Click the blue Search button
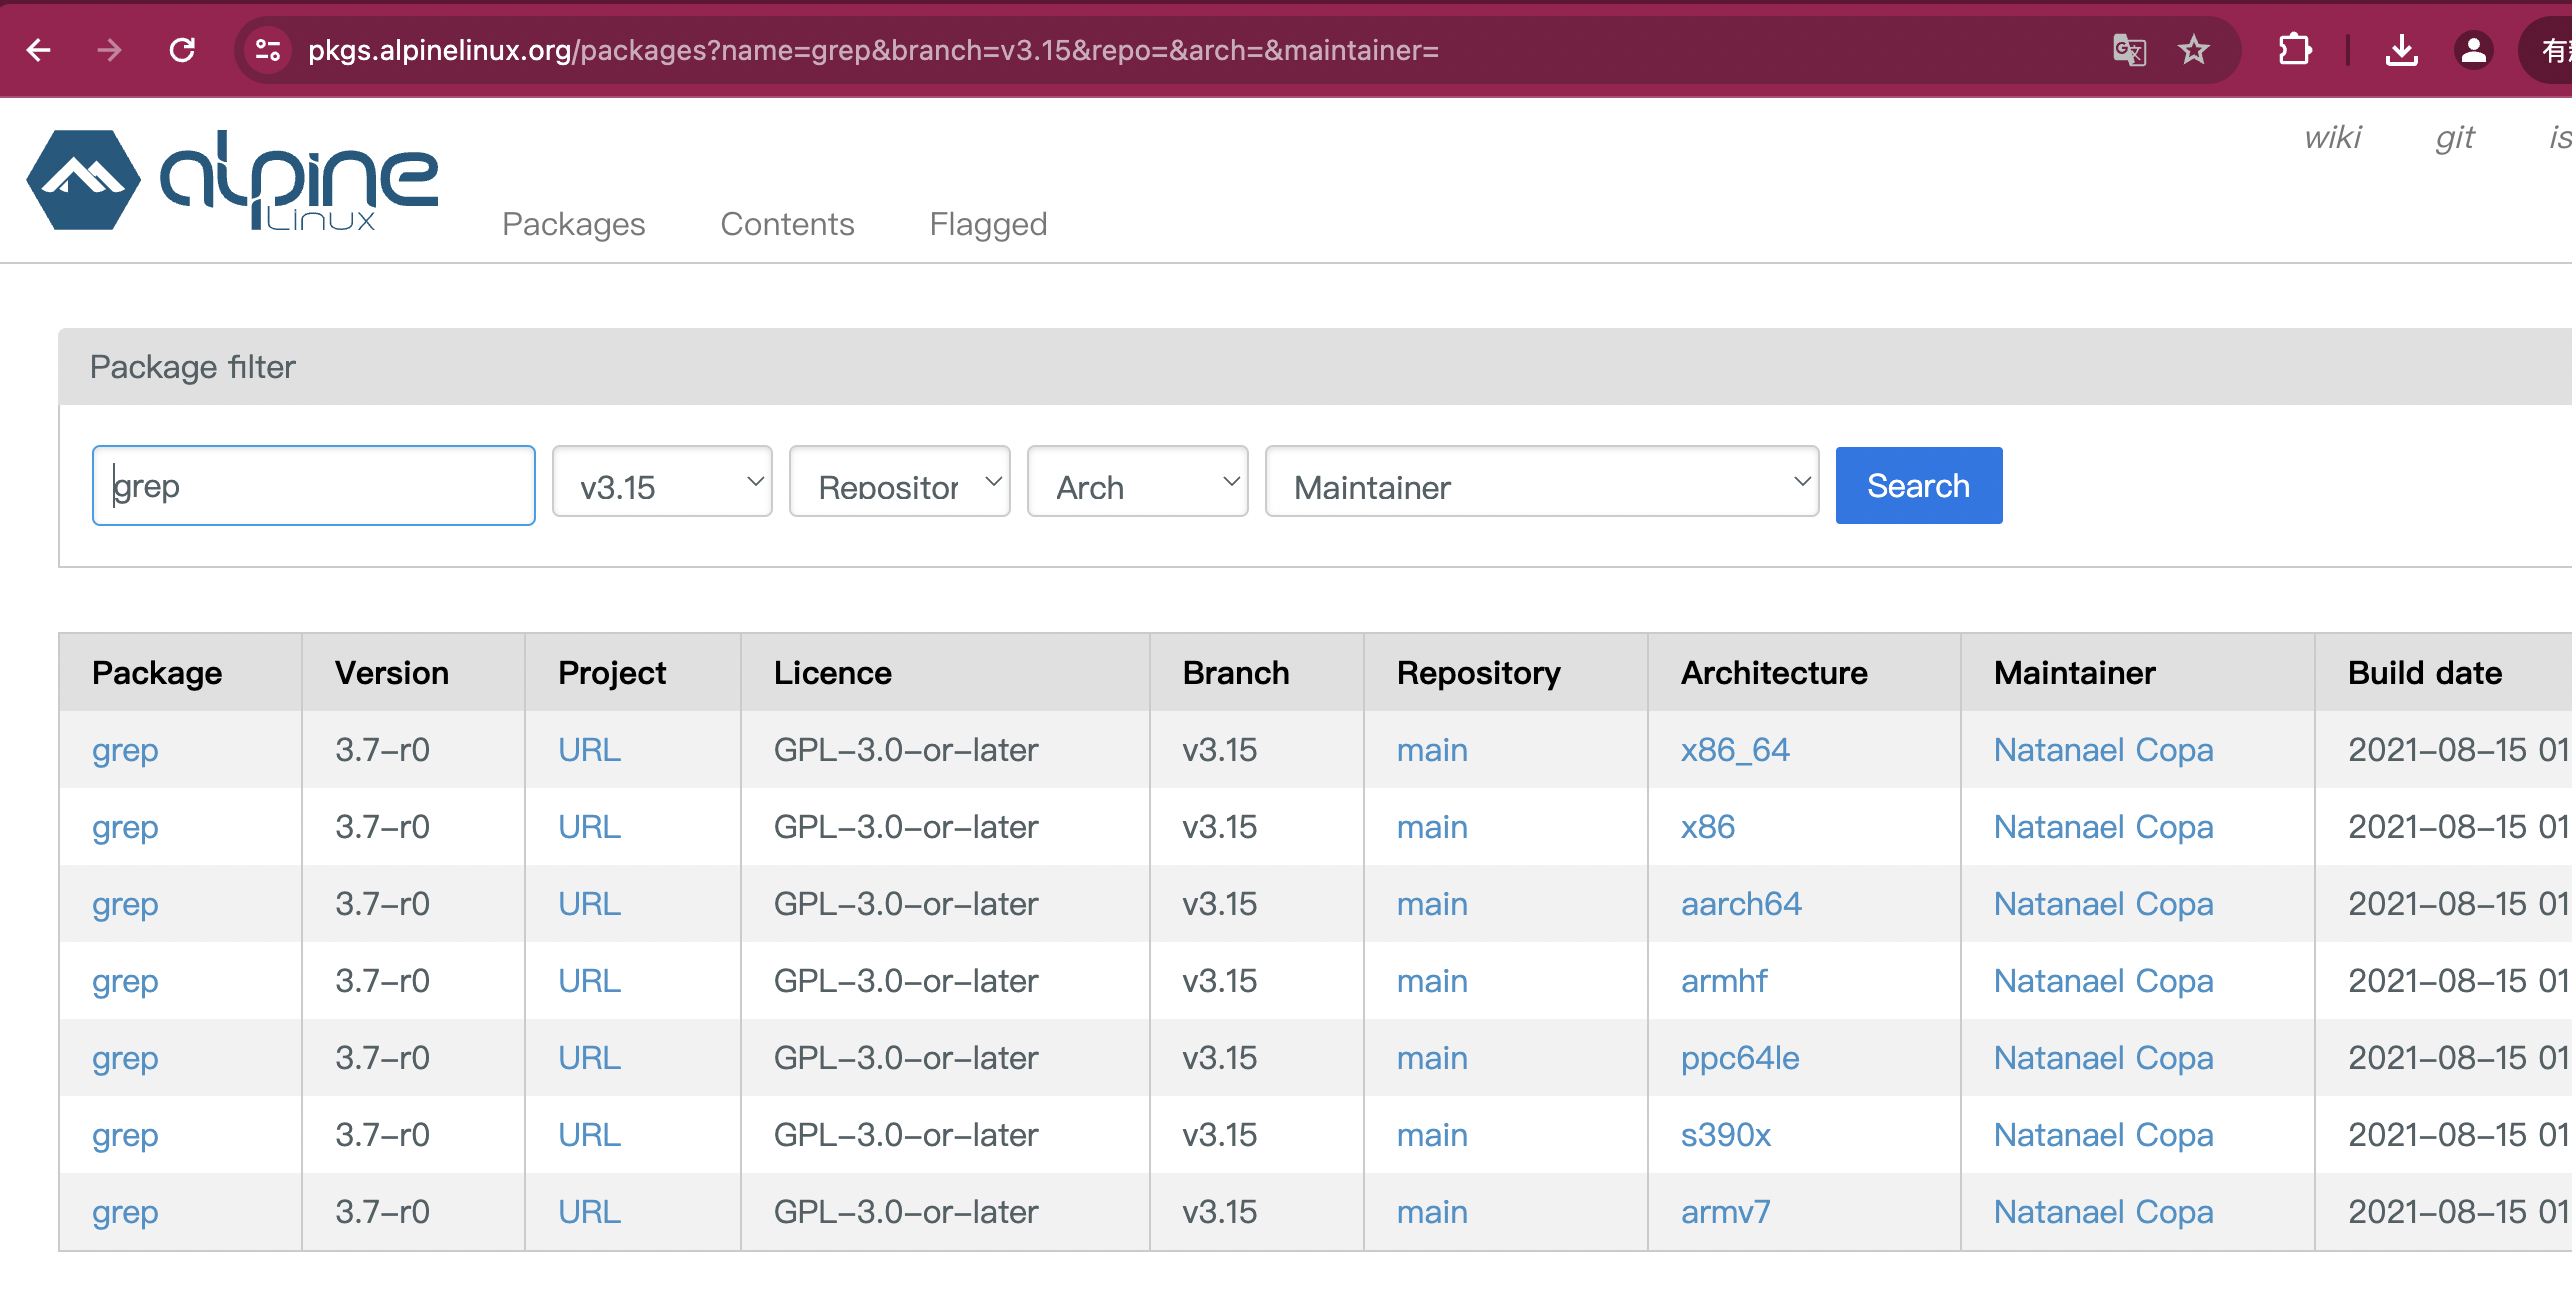The width and height of the screenshot is (2572, 1310). pos(1919,485)
